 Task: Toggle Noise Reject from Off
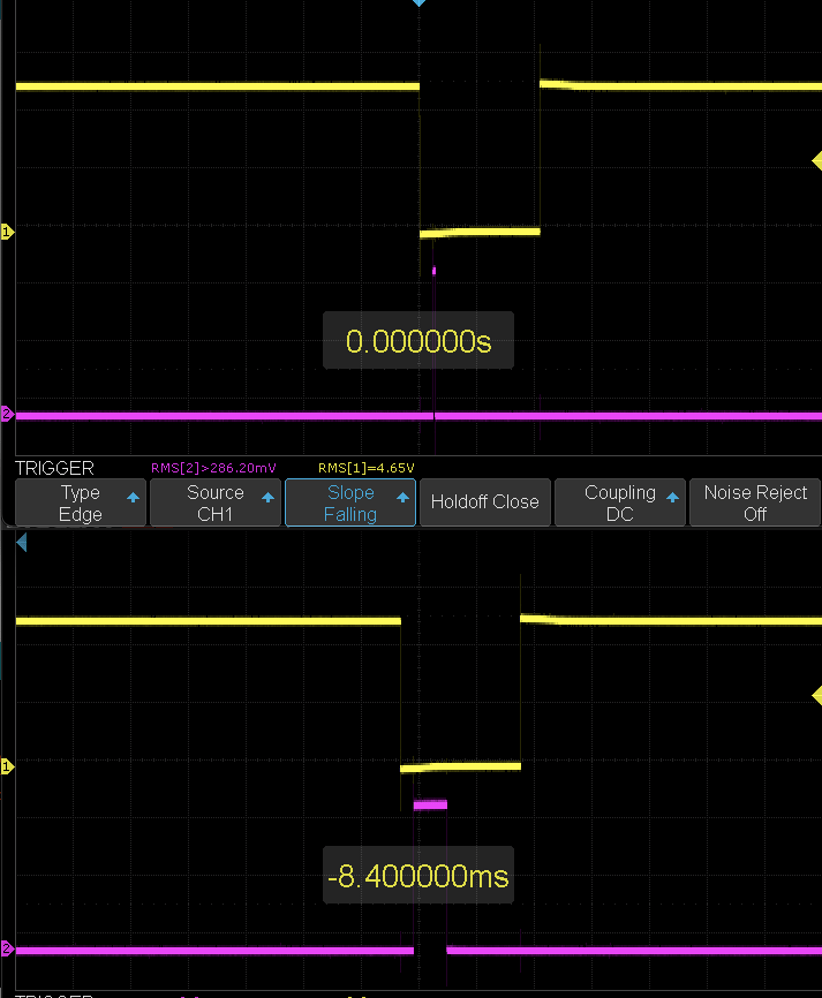coord(755,501)
